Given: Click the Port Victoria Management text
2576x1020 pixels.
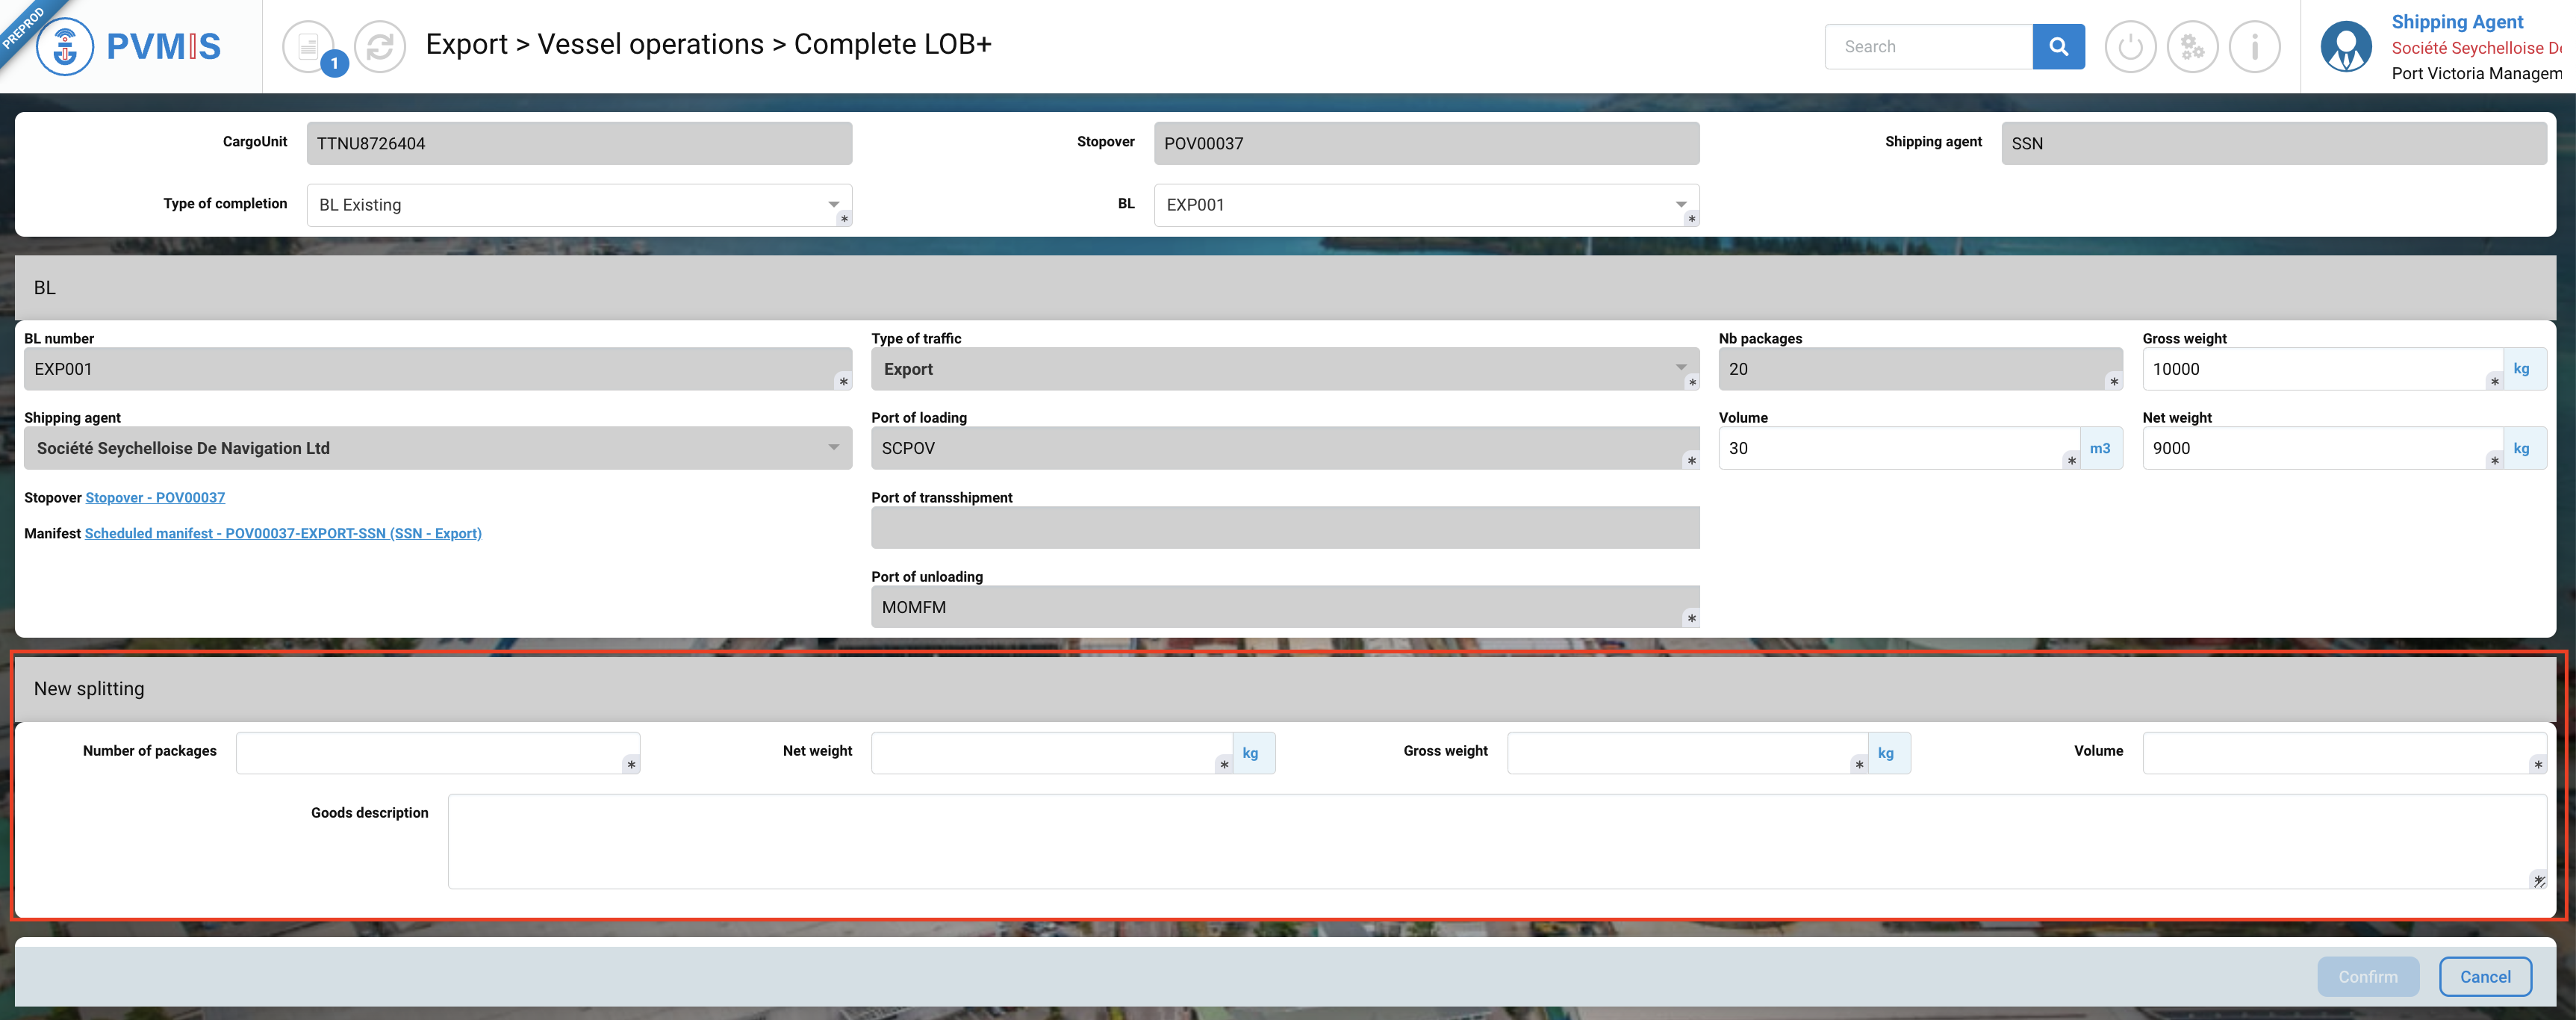Looking at the screenshot, I should 2476,73.
